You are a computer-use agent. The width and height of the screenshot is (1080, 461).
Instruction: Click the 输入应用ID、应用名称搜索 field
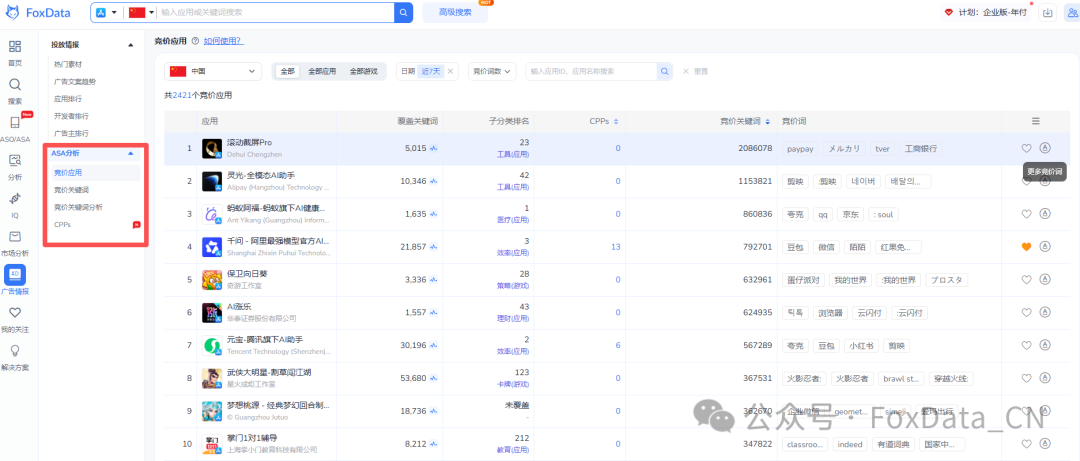[x=592, y=71]
